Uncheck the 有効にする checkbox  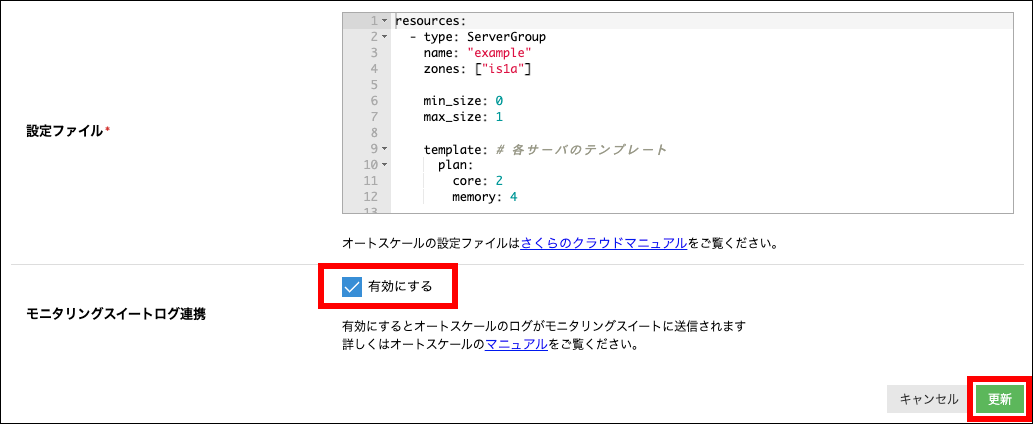click(351, 287)
